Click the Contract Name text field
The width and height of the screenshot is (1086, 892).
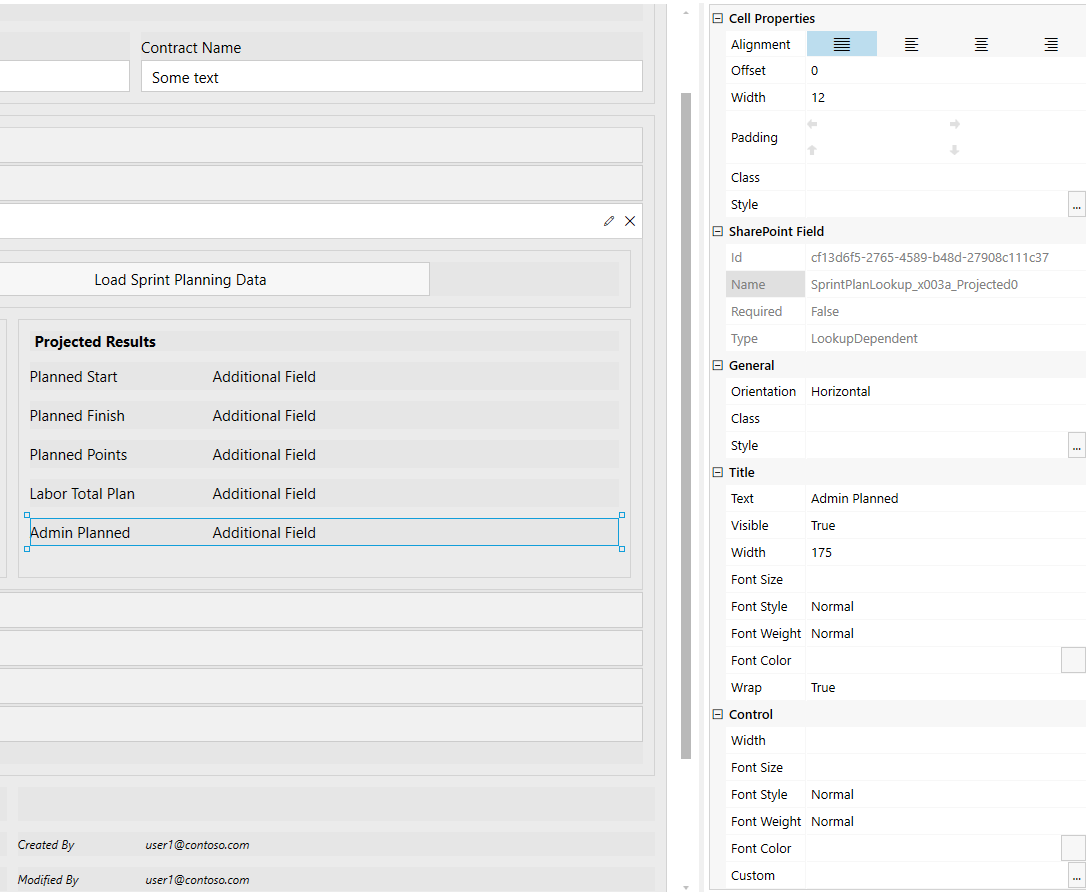(x=391, y=77)
